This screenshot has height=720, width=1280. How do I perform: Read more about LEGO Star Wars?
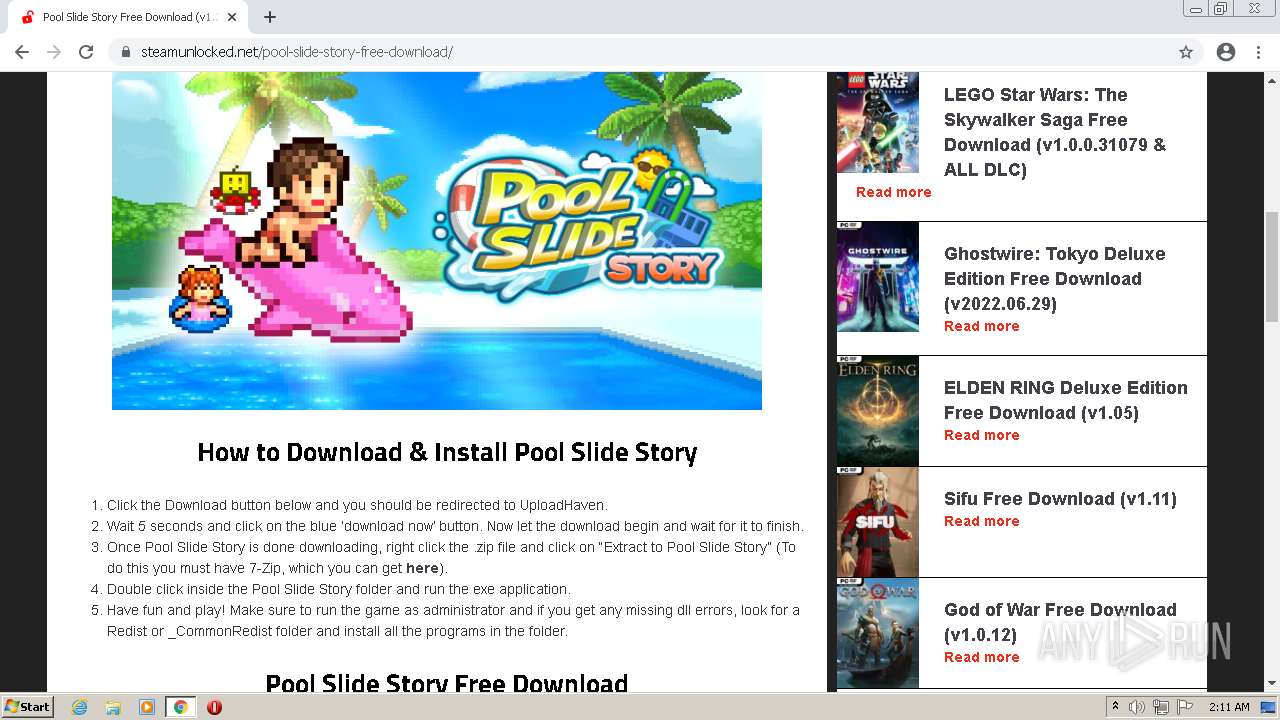click(893, 192)
